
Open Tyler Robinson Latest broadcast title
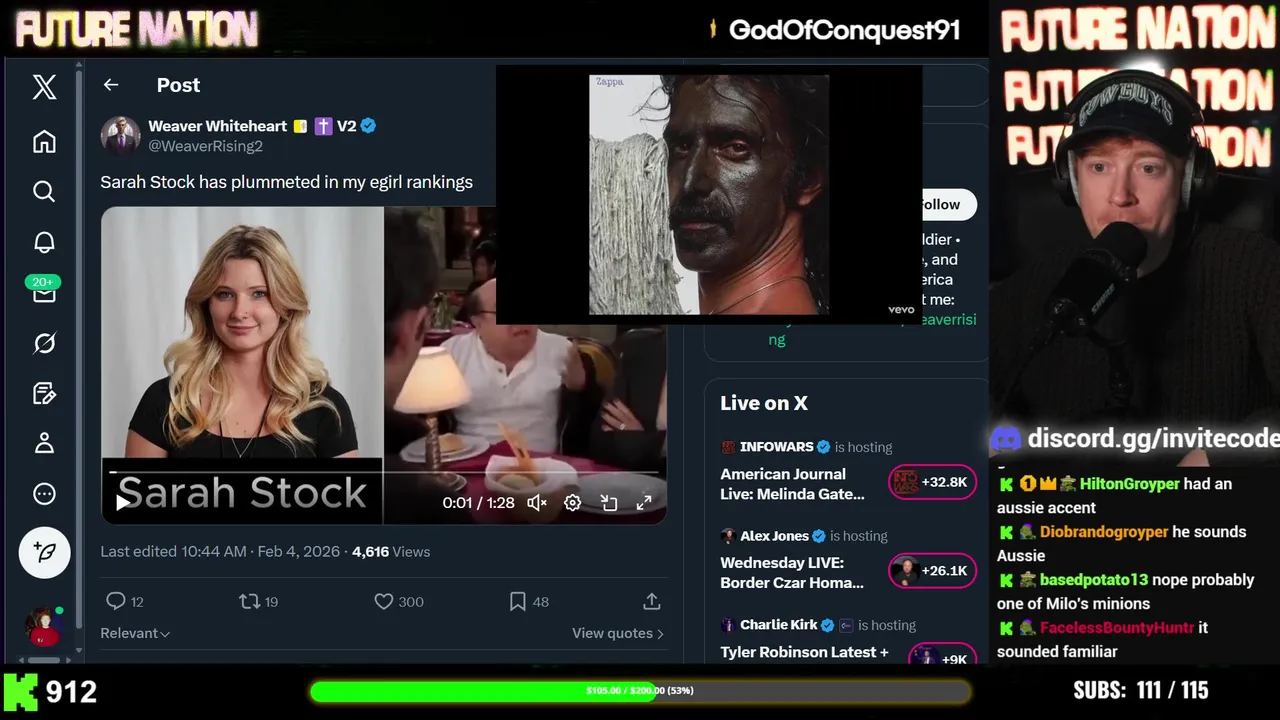(x=804, y=652)
